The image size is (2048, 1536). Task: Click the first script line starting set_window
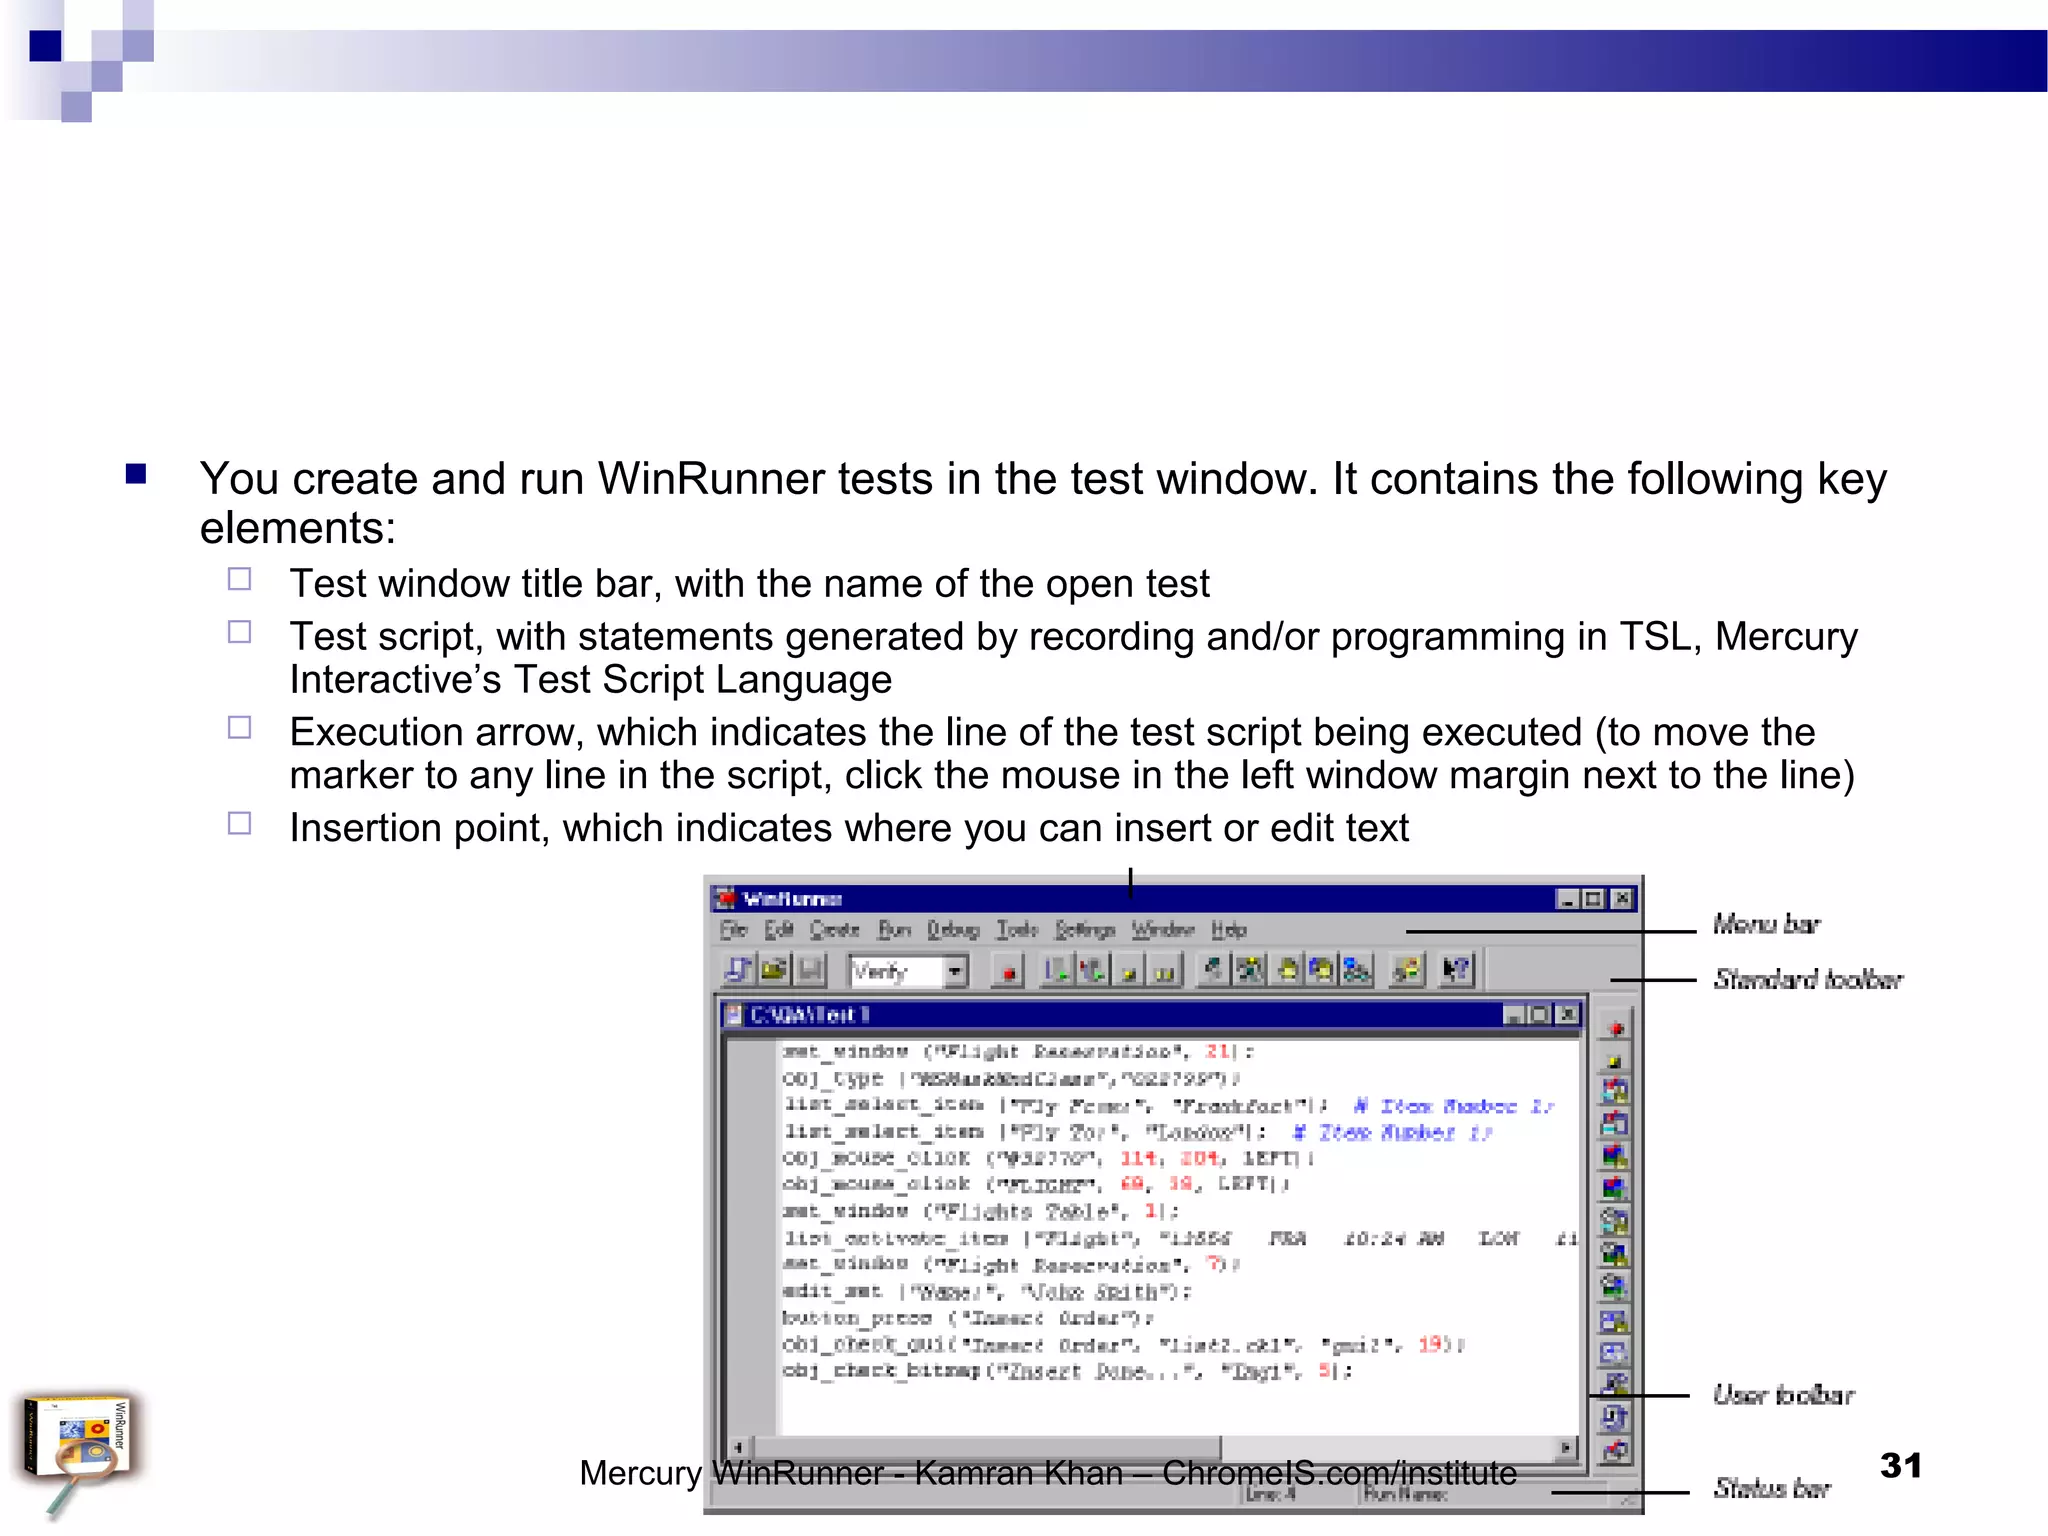pyautogui.click(x=1018, y=1052)
